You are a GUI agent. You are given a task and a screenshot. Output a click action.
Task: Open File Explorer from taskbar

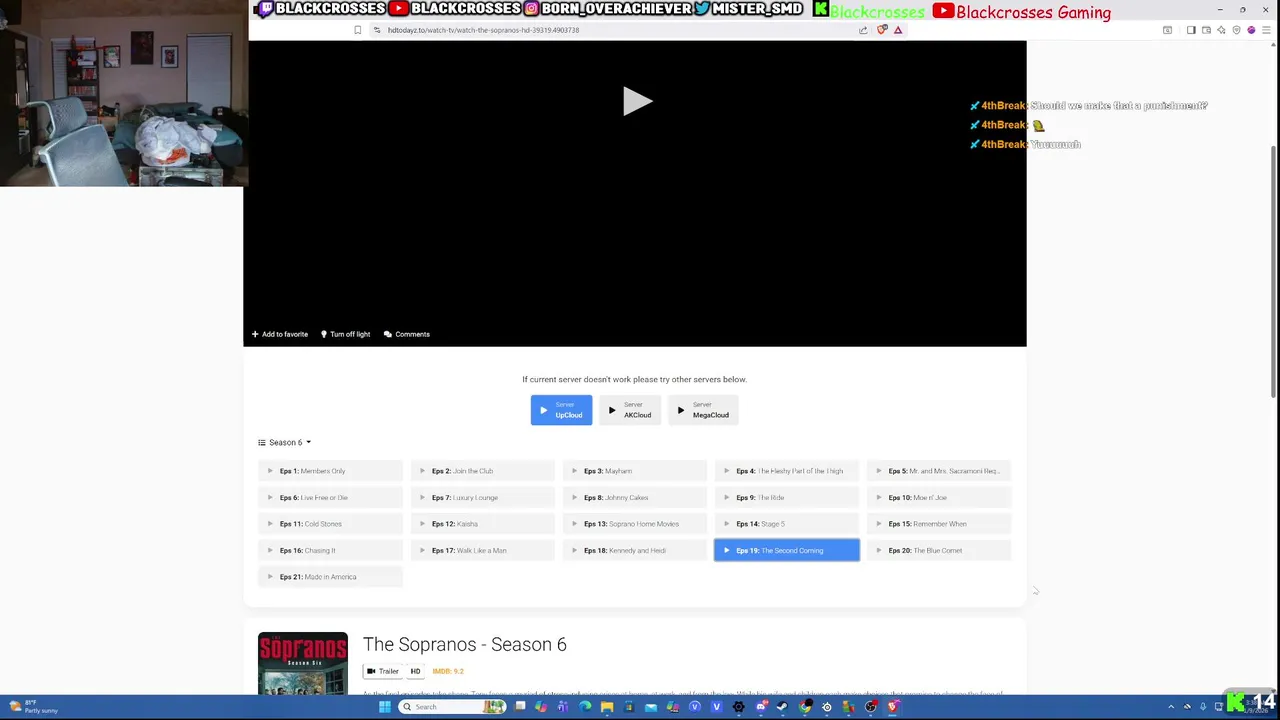tap(607, 707)
